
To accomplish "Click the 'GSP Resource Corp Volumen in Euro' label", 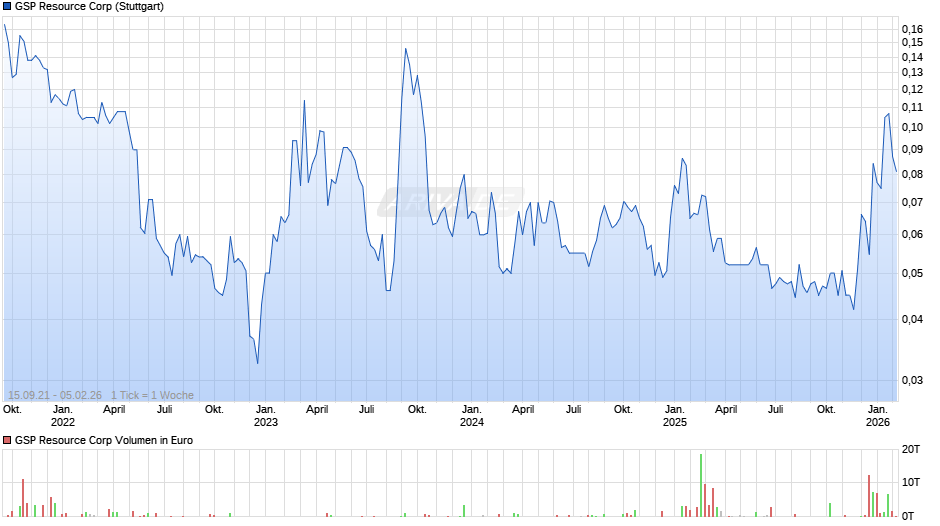I will tap(104, 440).
